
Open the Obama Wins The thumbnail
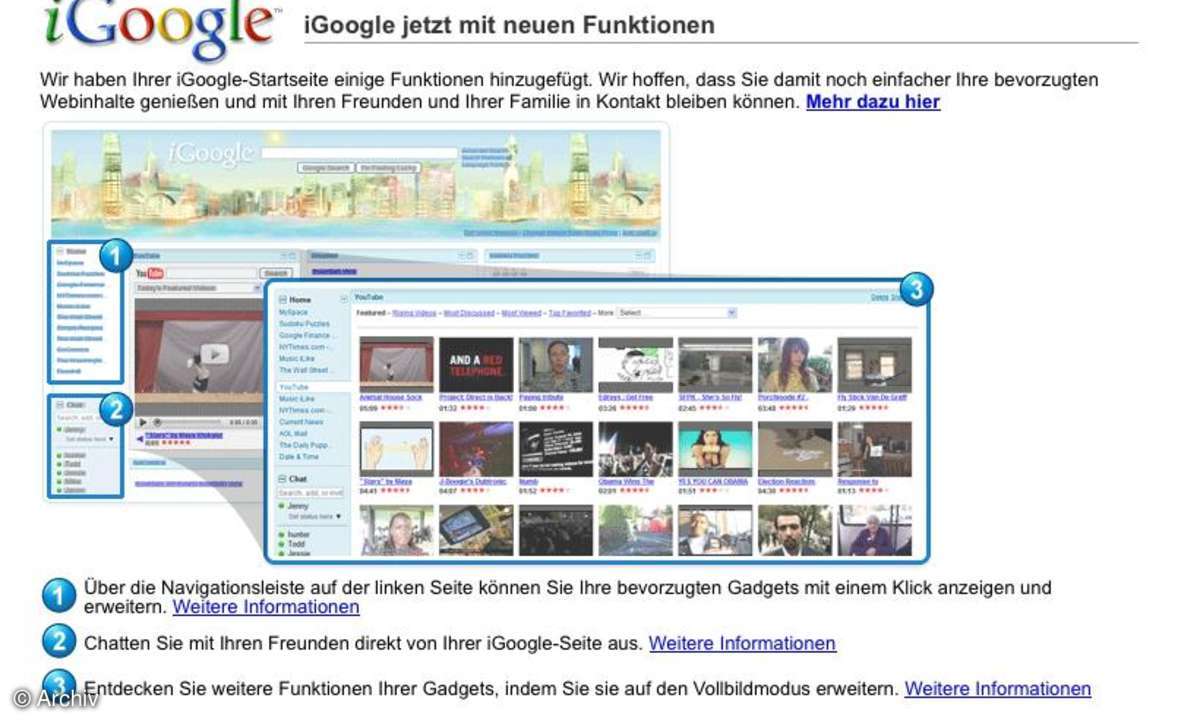pos(635,449)
